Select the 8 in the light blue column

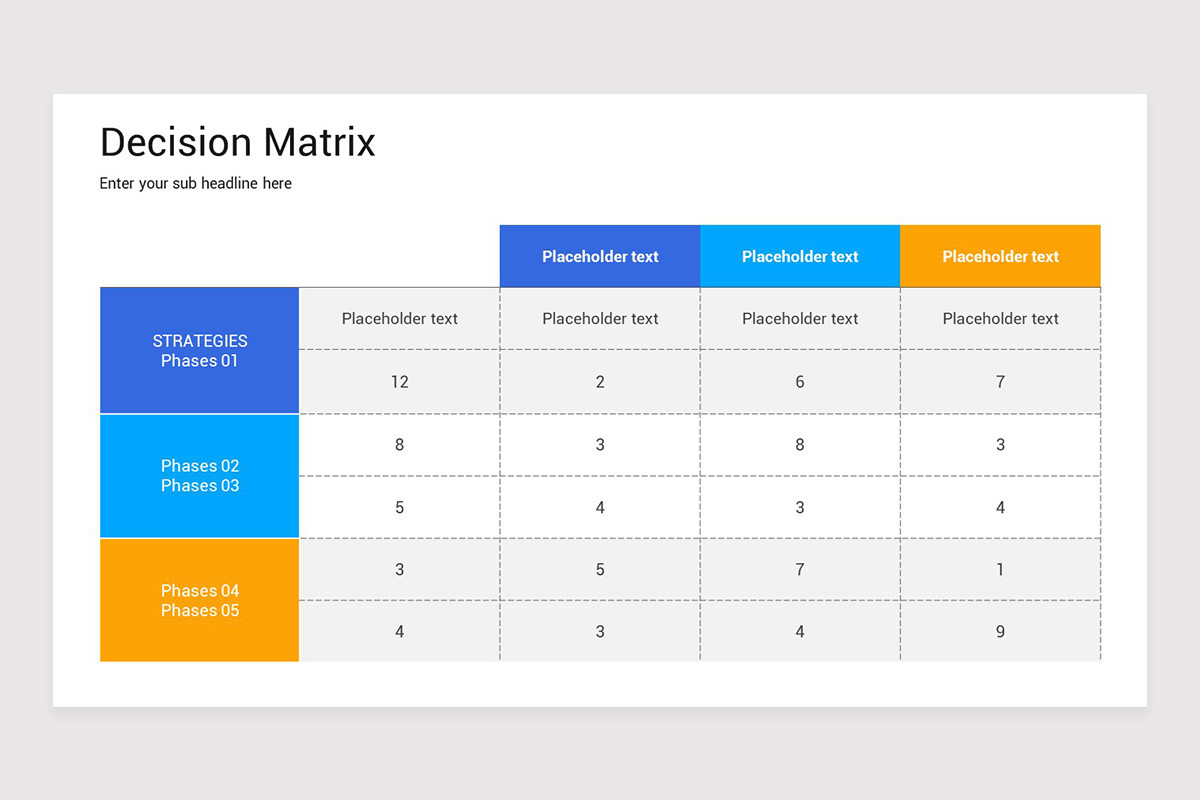coord(800,445)
